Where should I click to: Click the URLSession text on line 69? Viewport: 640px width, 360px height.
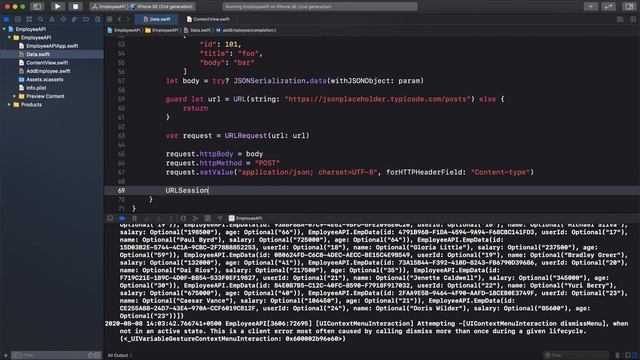[x=187, y=191]
